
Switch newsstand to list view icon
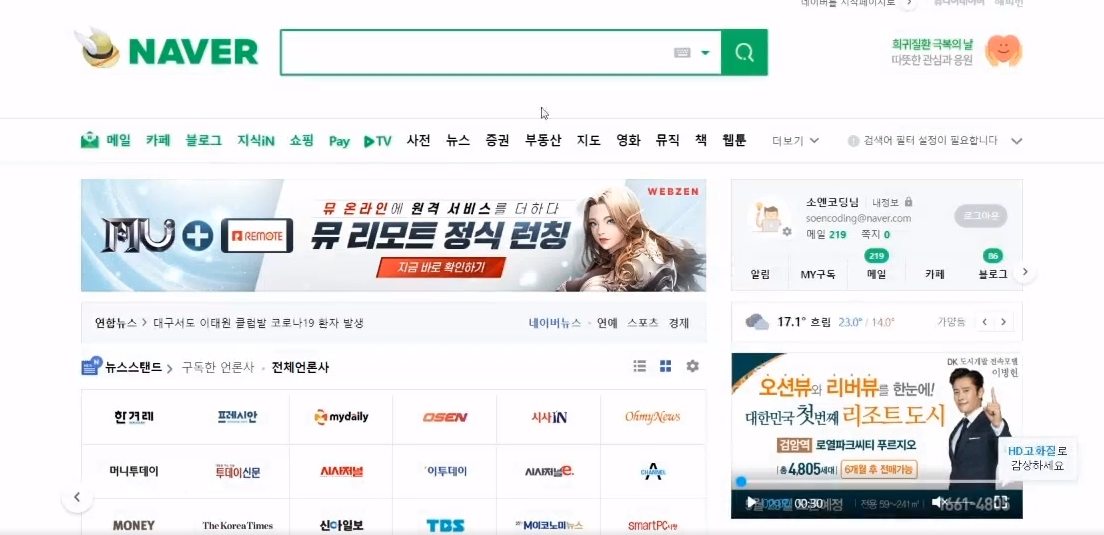click(639, 366)
